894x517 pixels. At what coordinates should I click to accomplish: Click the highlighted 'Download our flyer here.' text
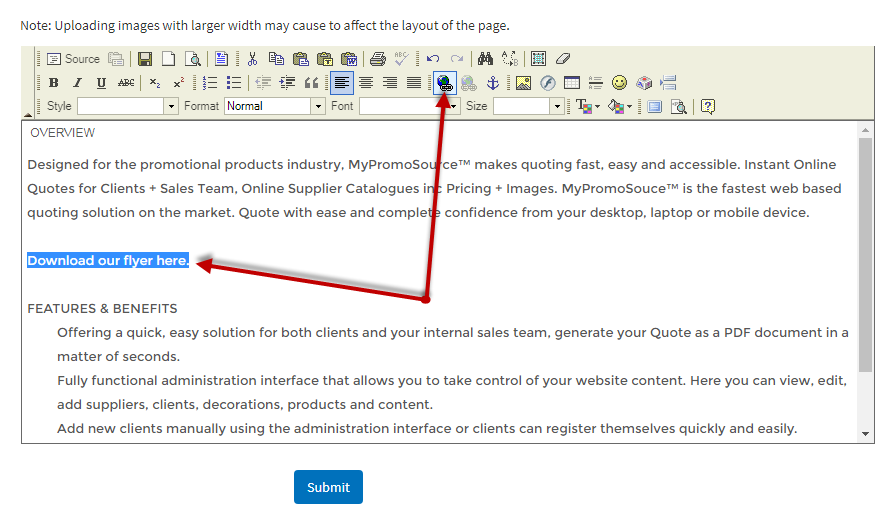point(108,260)
